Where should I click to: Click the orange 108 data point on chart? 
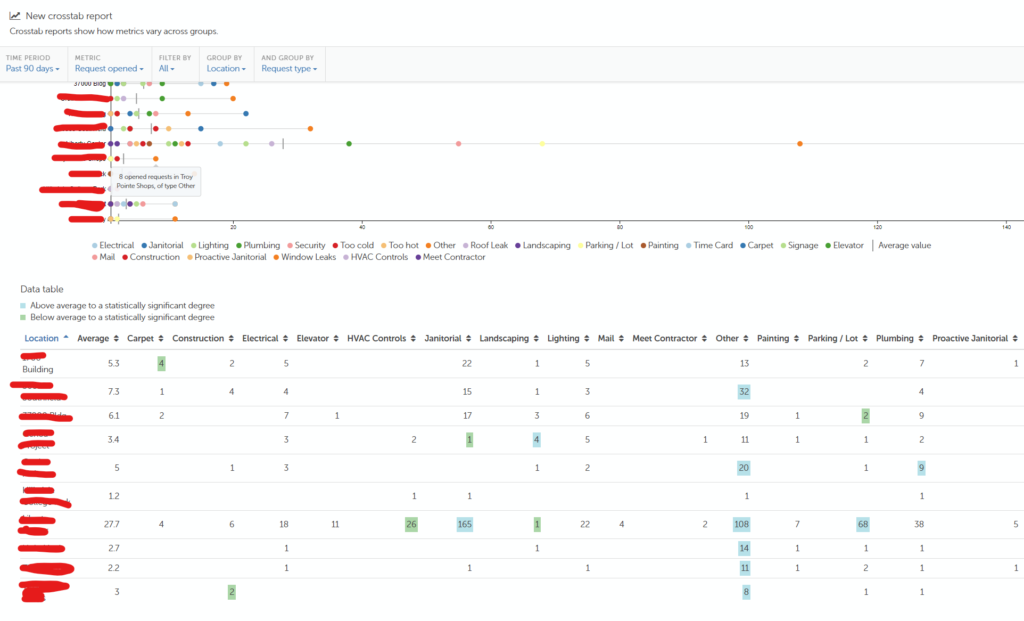pos(799,144)
